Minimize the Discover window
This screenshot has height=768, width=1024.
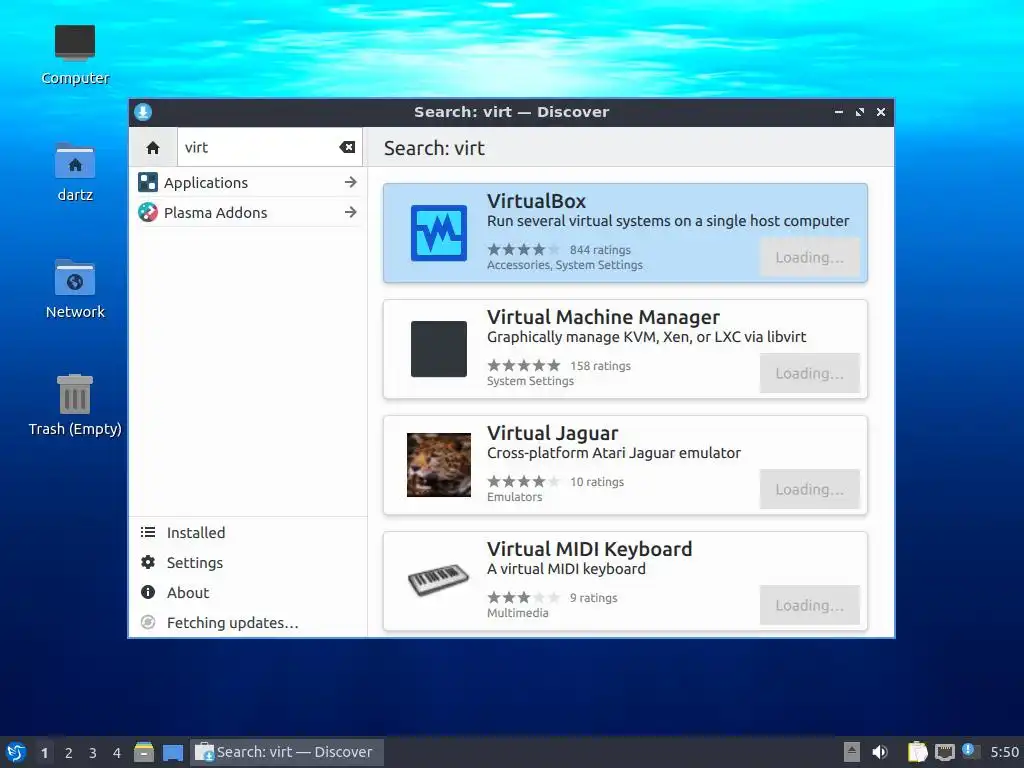coord(839,112)
